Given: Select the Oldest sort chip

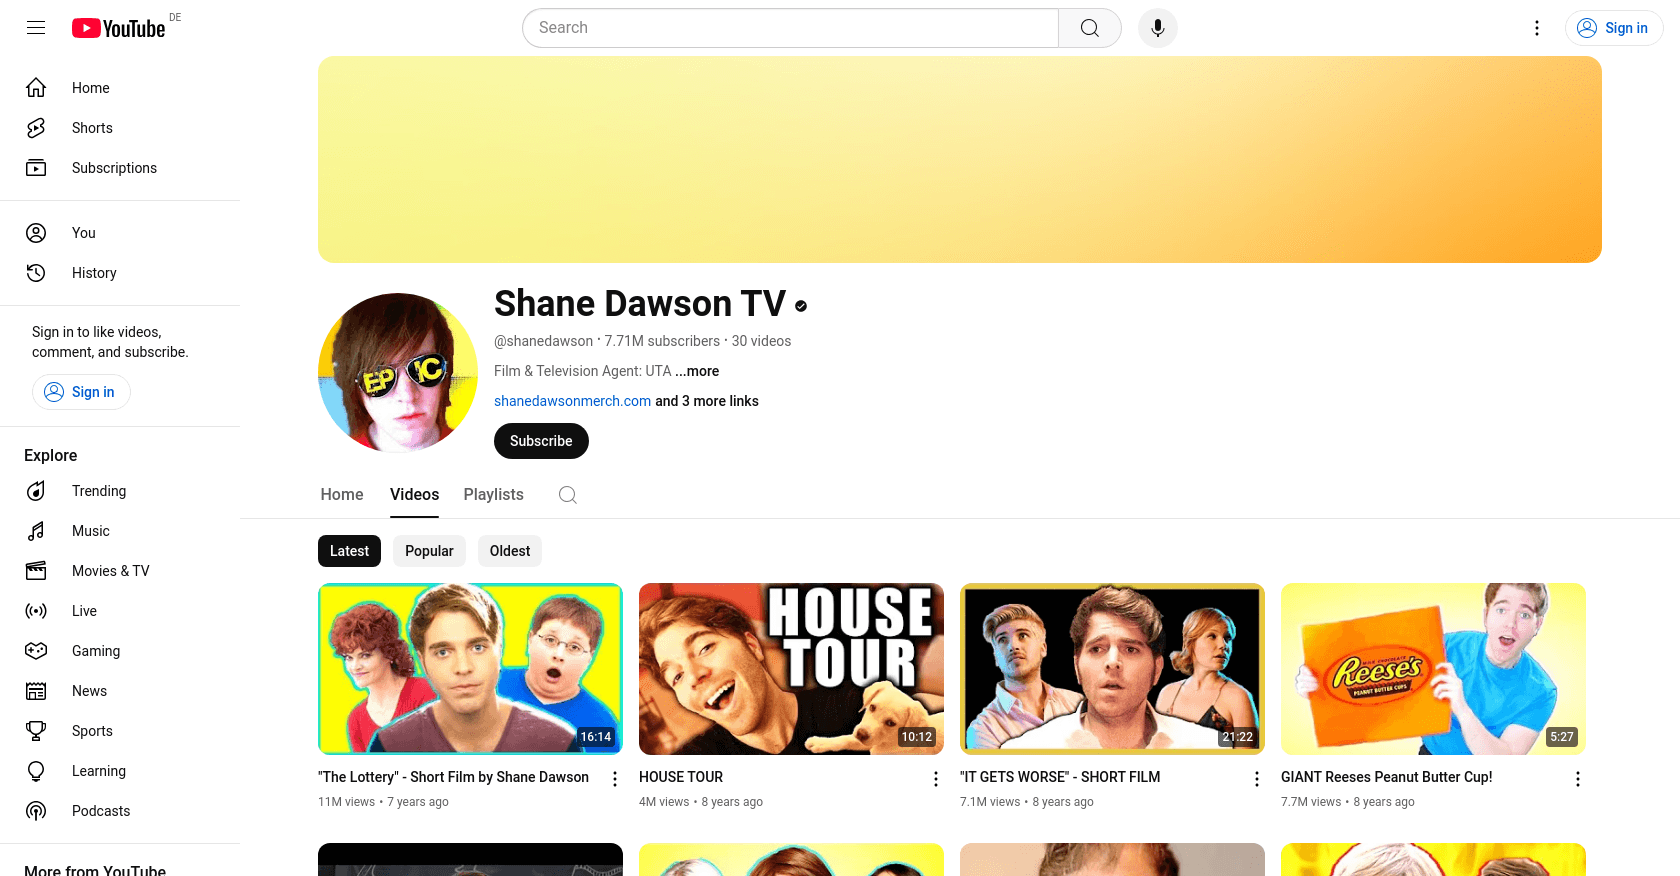Looking at the screenshot, I should [x=510, y=551].
